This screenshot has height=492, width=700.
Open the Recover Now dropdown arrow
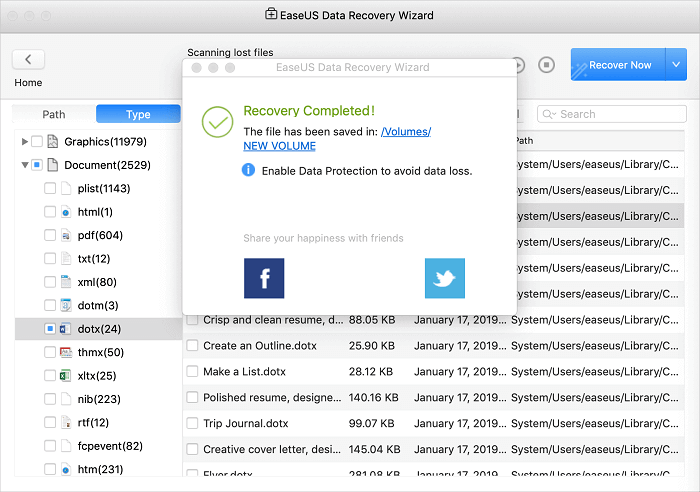click(x=676, y=65)
